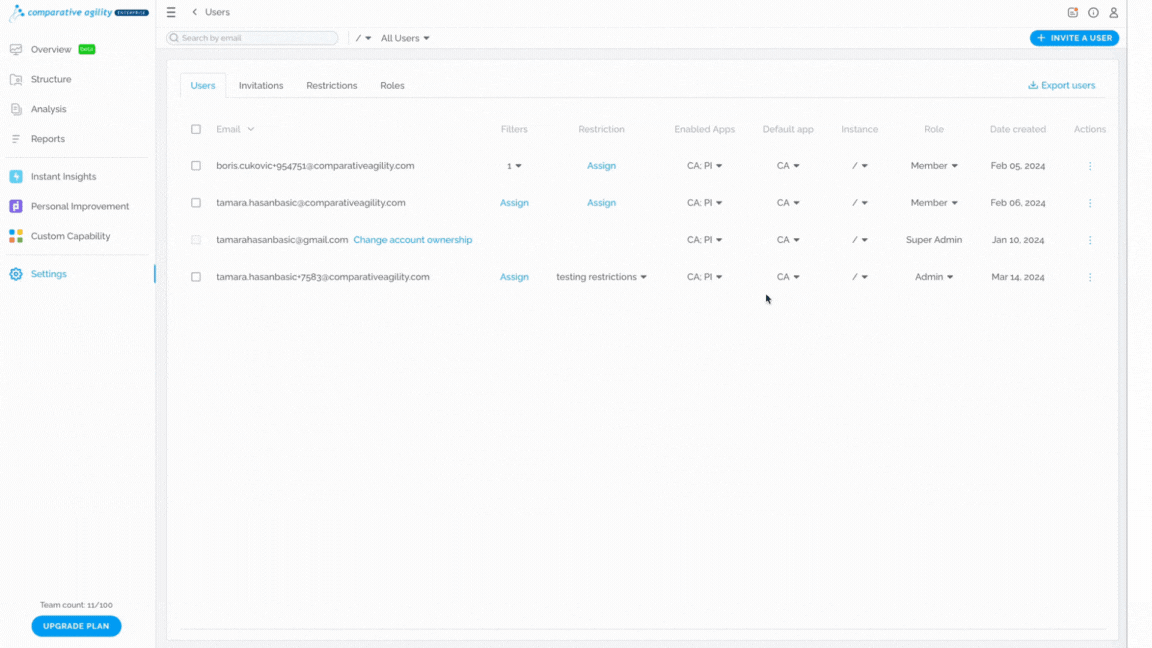The image size is (1152, 648).
Task: Open Personal Improvement purple icon
Action: pyautogui.click(x=15, y=206)
